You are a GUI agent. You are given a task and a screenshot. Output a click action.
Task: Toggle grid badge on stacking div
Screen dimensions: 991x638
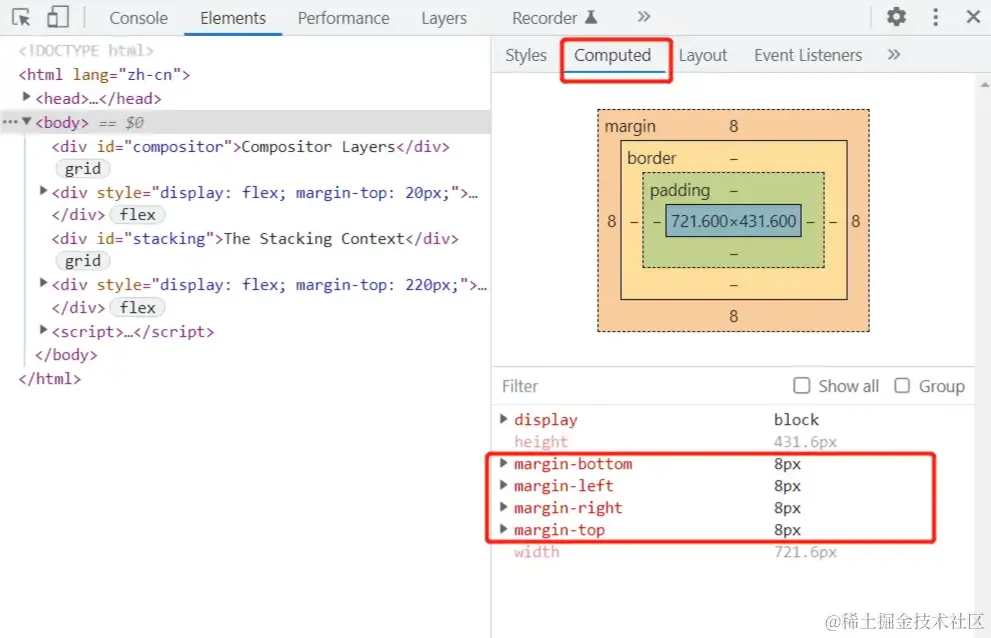click(x=83, y=261)
